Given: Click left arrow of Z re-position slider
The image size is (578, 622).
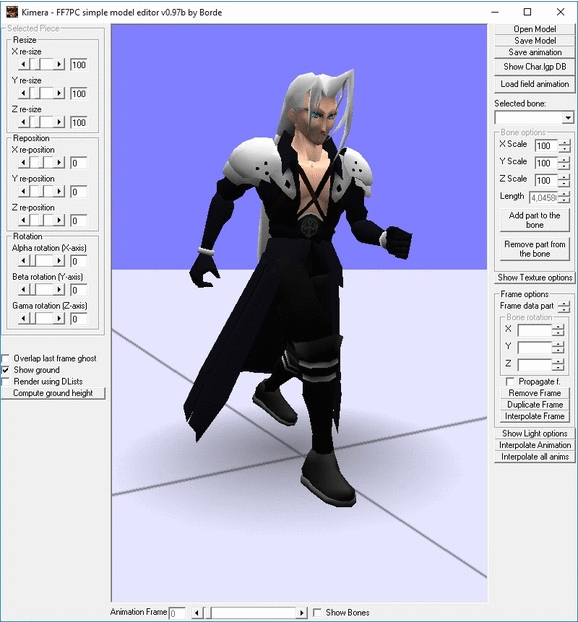Looking at the screenshot, I should (x=24, y=220).
